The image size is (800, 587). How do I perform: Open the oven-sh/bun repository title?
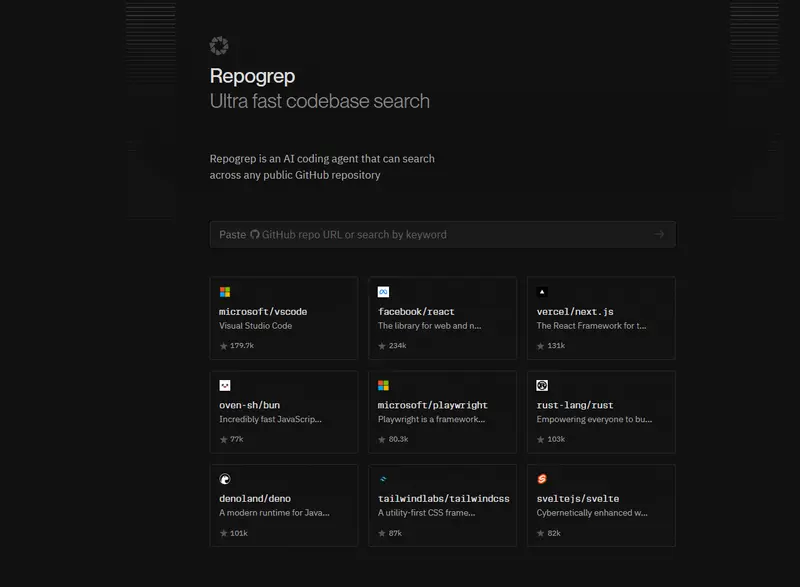[249, 405]
